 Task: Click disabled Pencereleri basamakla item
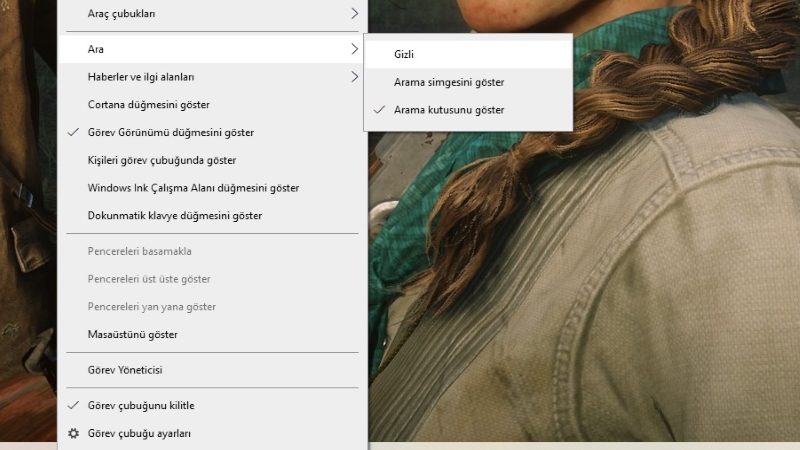pos(212,252)
